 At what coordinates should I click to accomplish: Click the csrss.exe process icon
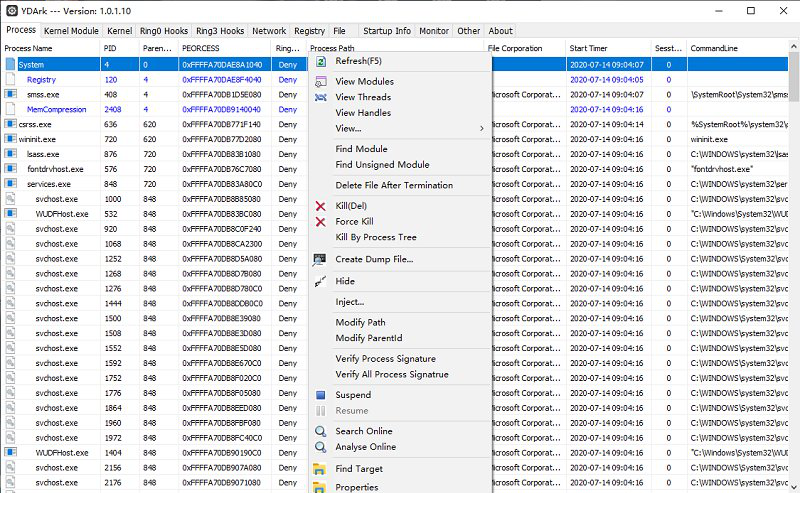pos(10,123)
